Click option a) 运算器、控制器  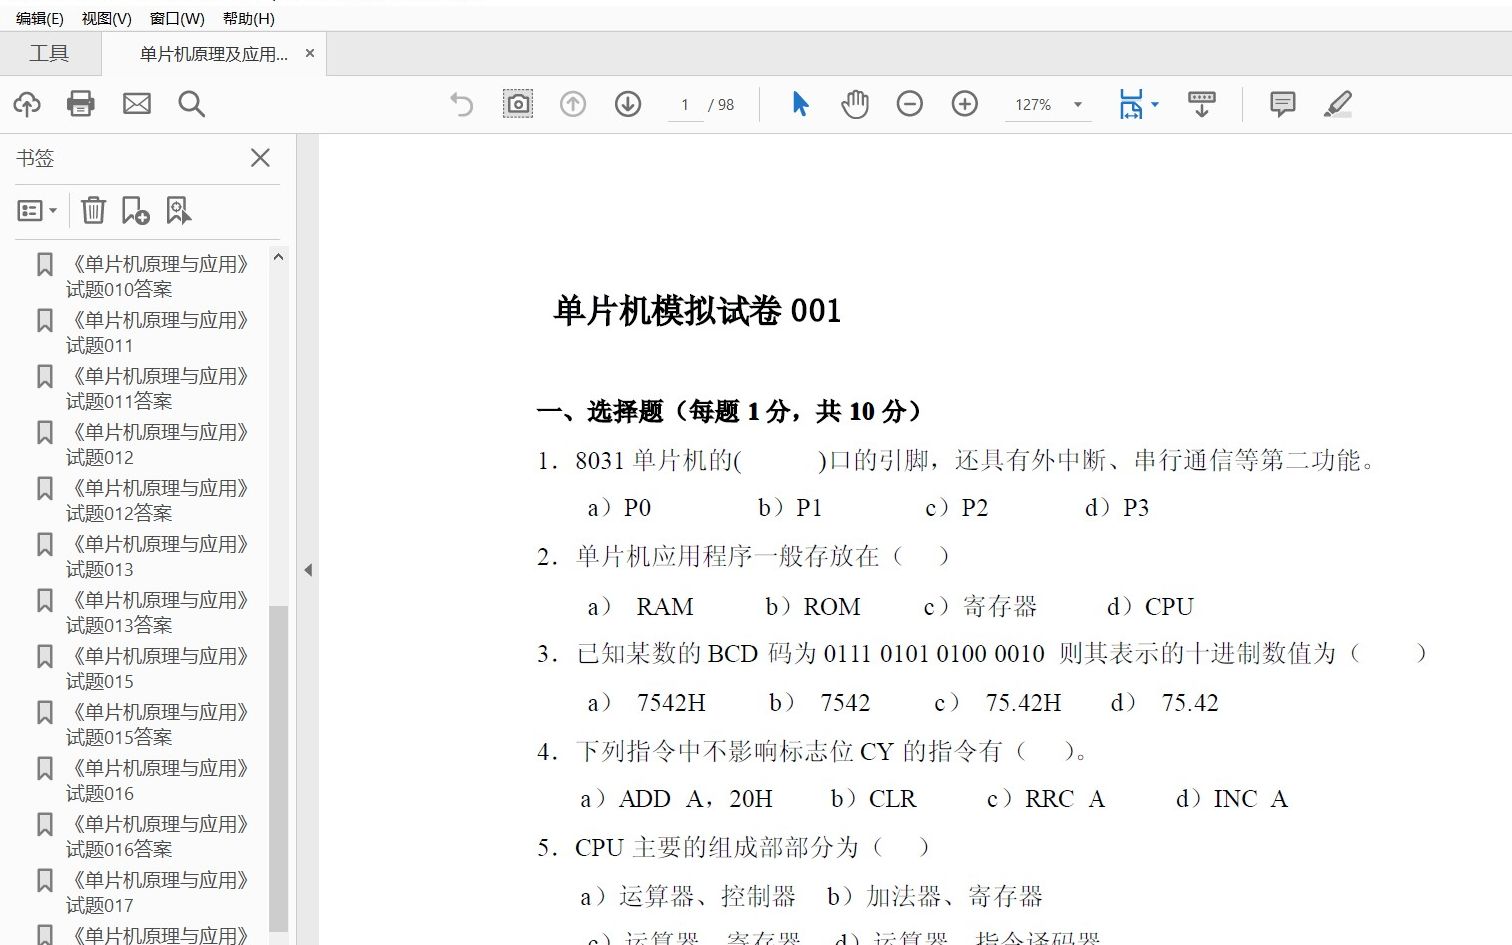point(688,896)
